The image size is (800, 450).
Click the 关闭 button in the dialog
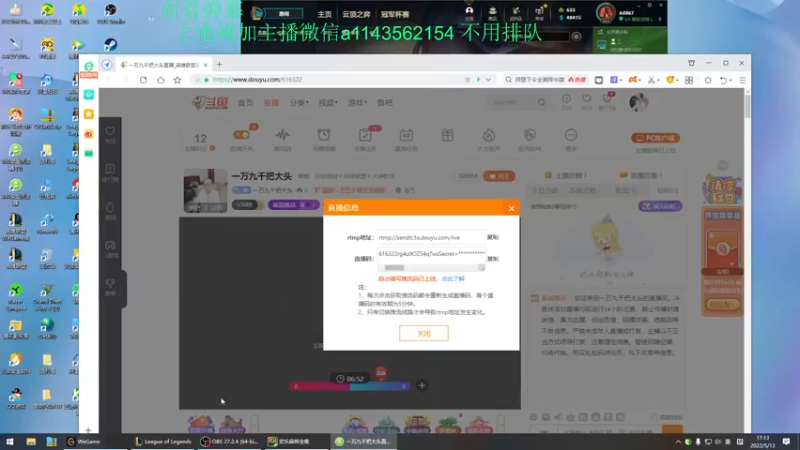(x=423, y=333)
